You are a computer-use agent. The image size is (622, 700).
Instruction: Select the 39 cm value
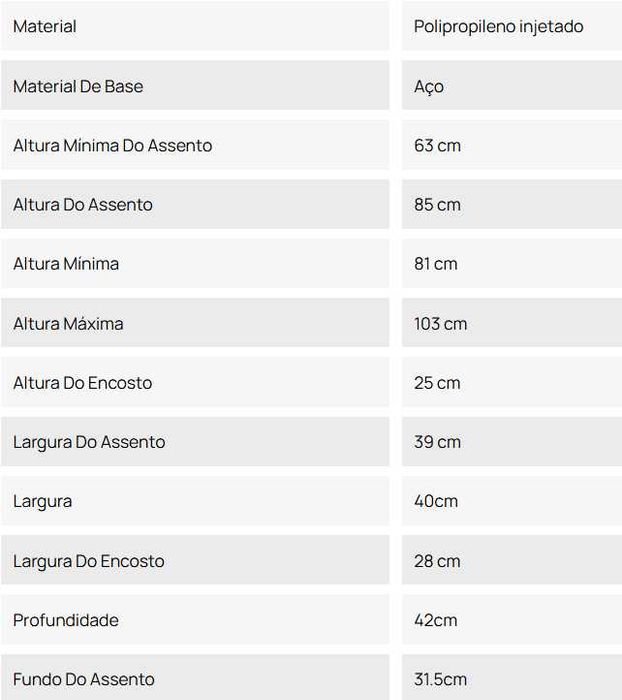point(437,442)
